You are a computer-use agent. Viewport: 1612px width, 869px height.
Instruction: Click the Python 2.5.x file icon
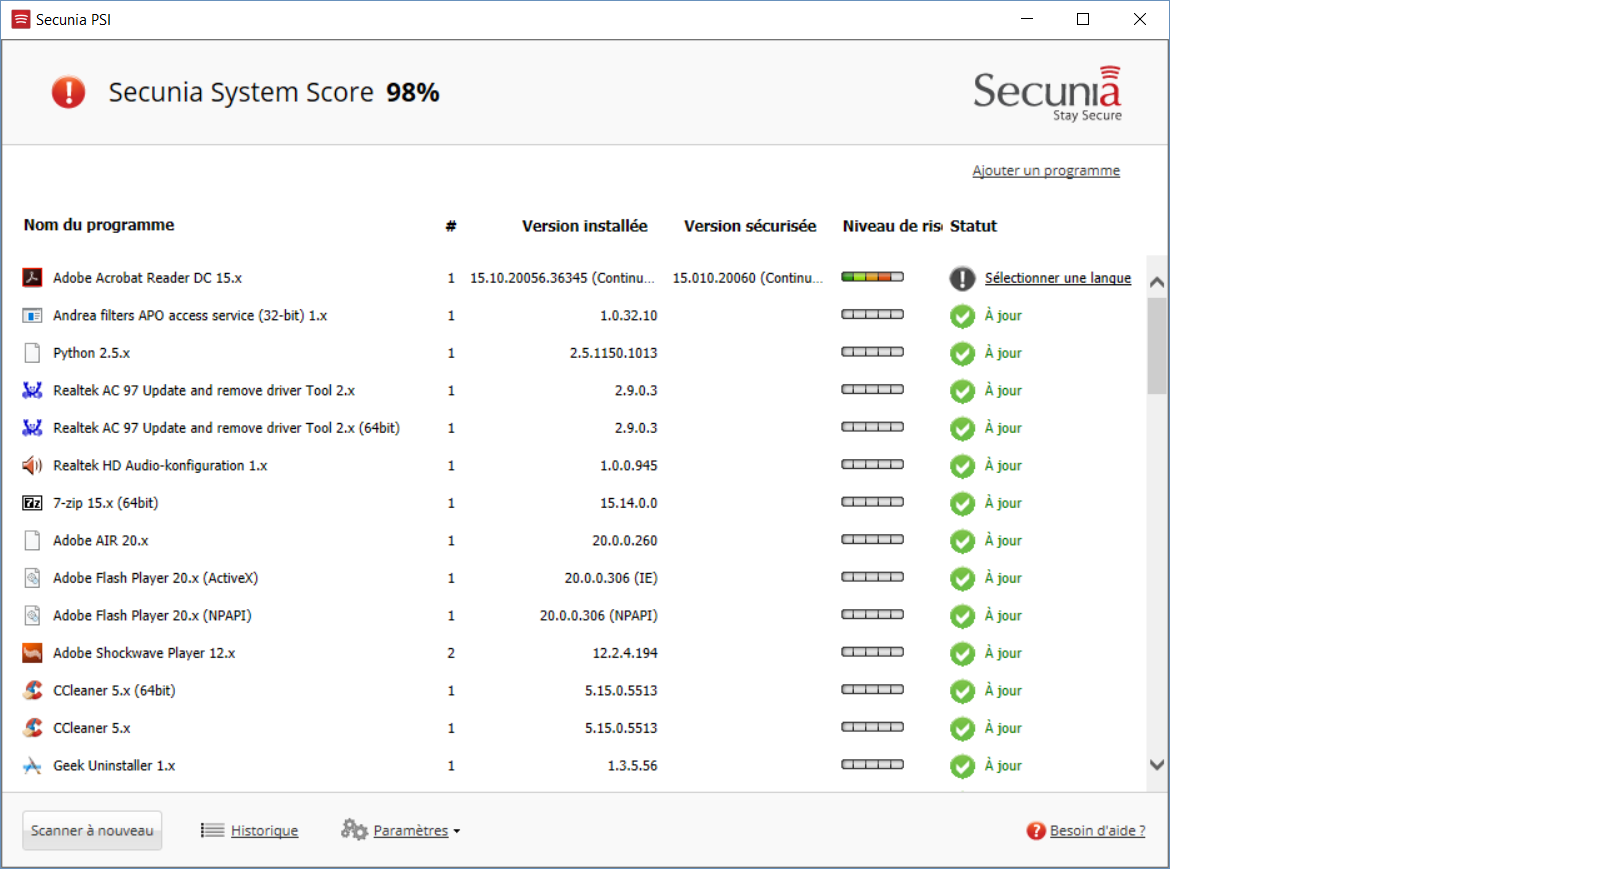[x=32, y=353]
